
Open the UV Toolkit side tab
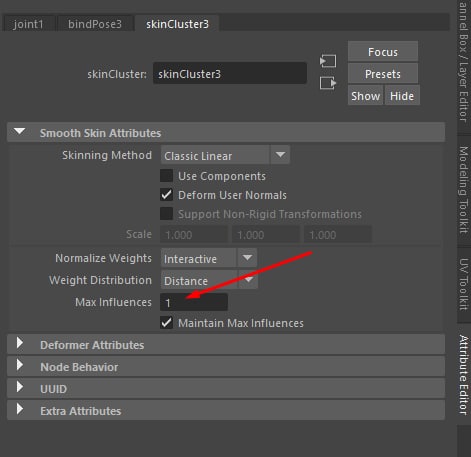tap(464, 284)
